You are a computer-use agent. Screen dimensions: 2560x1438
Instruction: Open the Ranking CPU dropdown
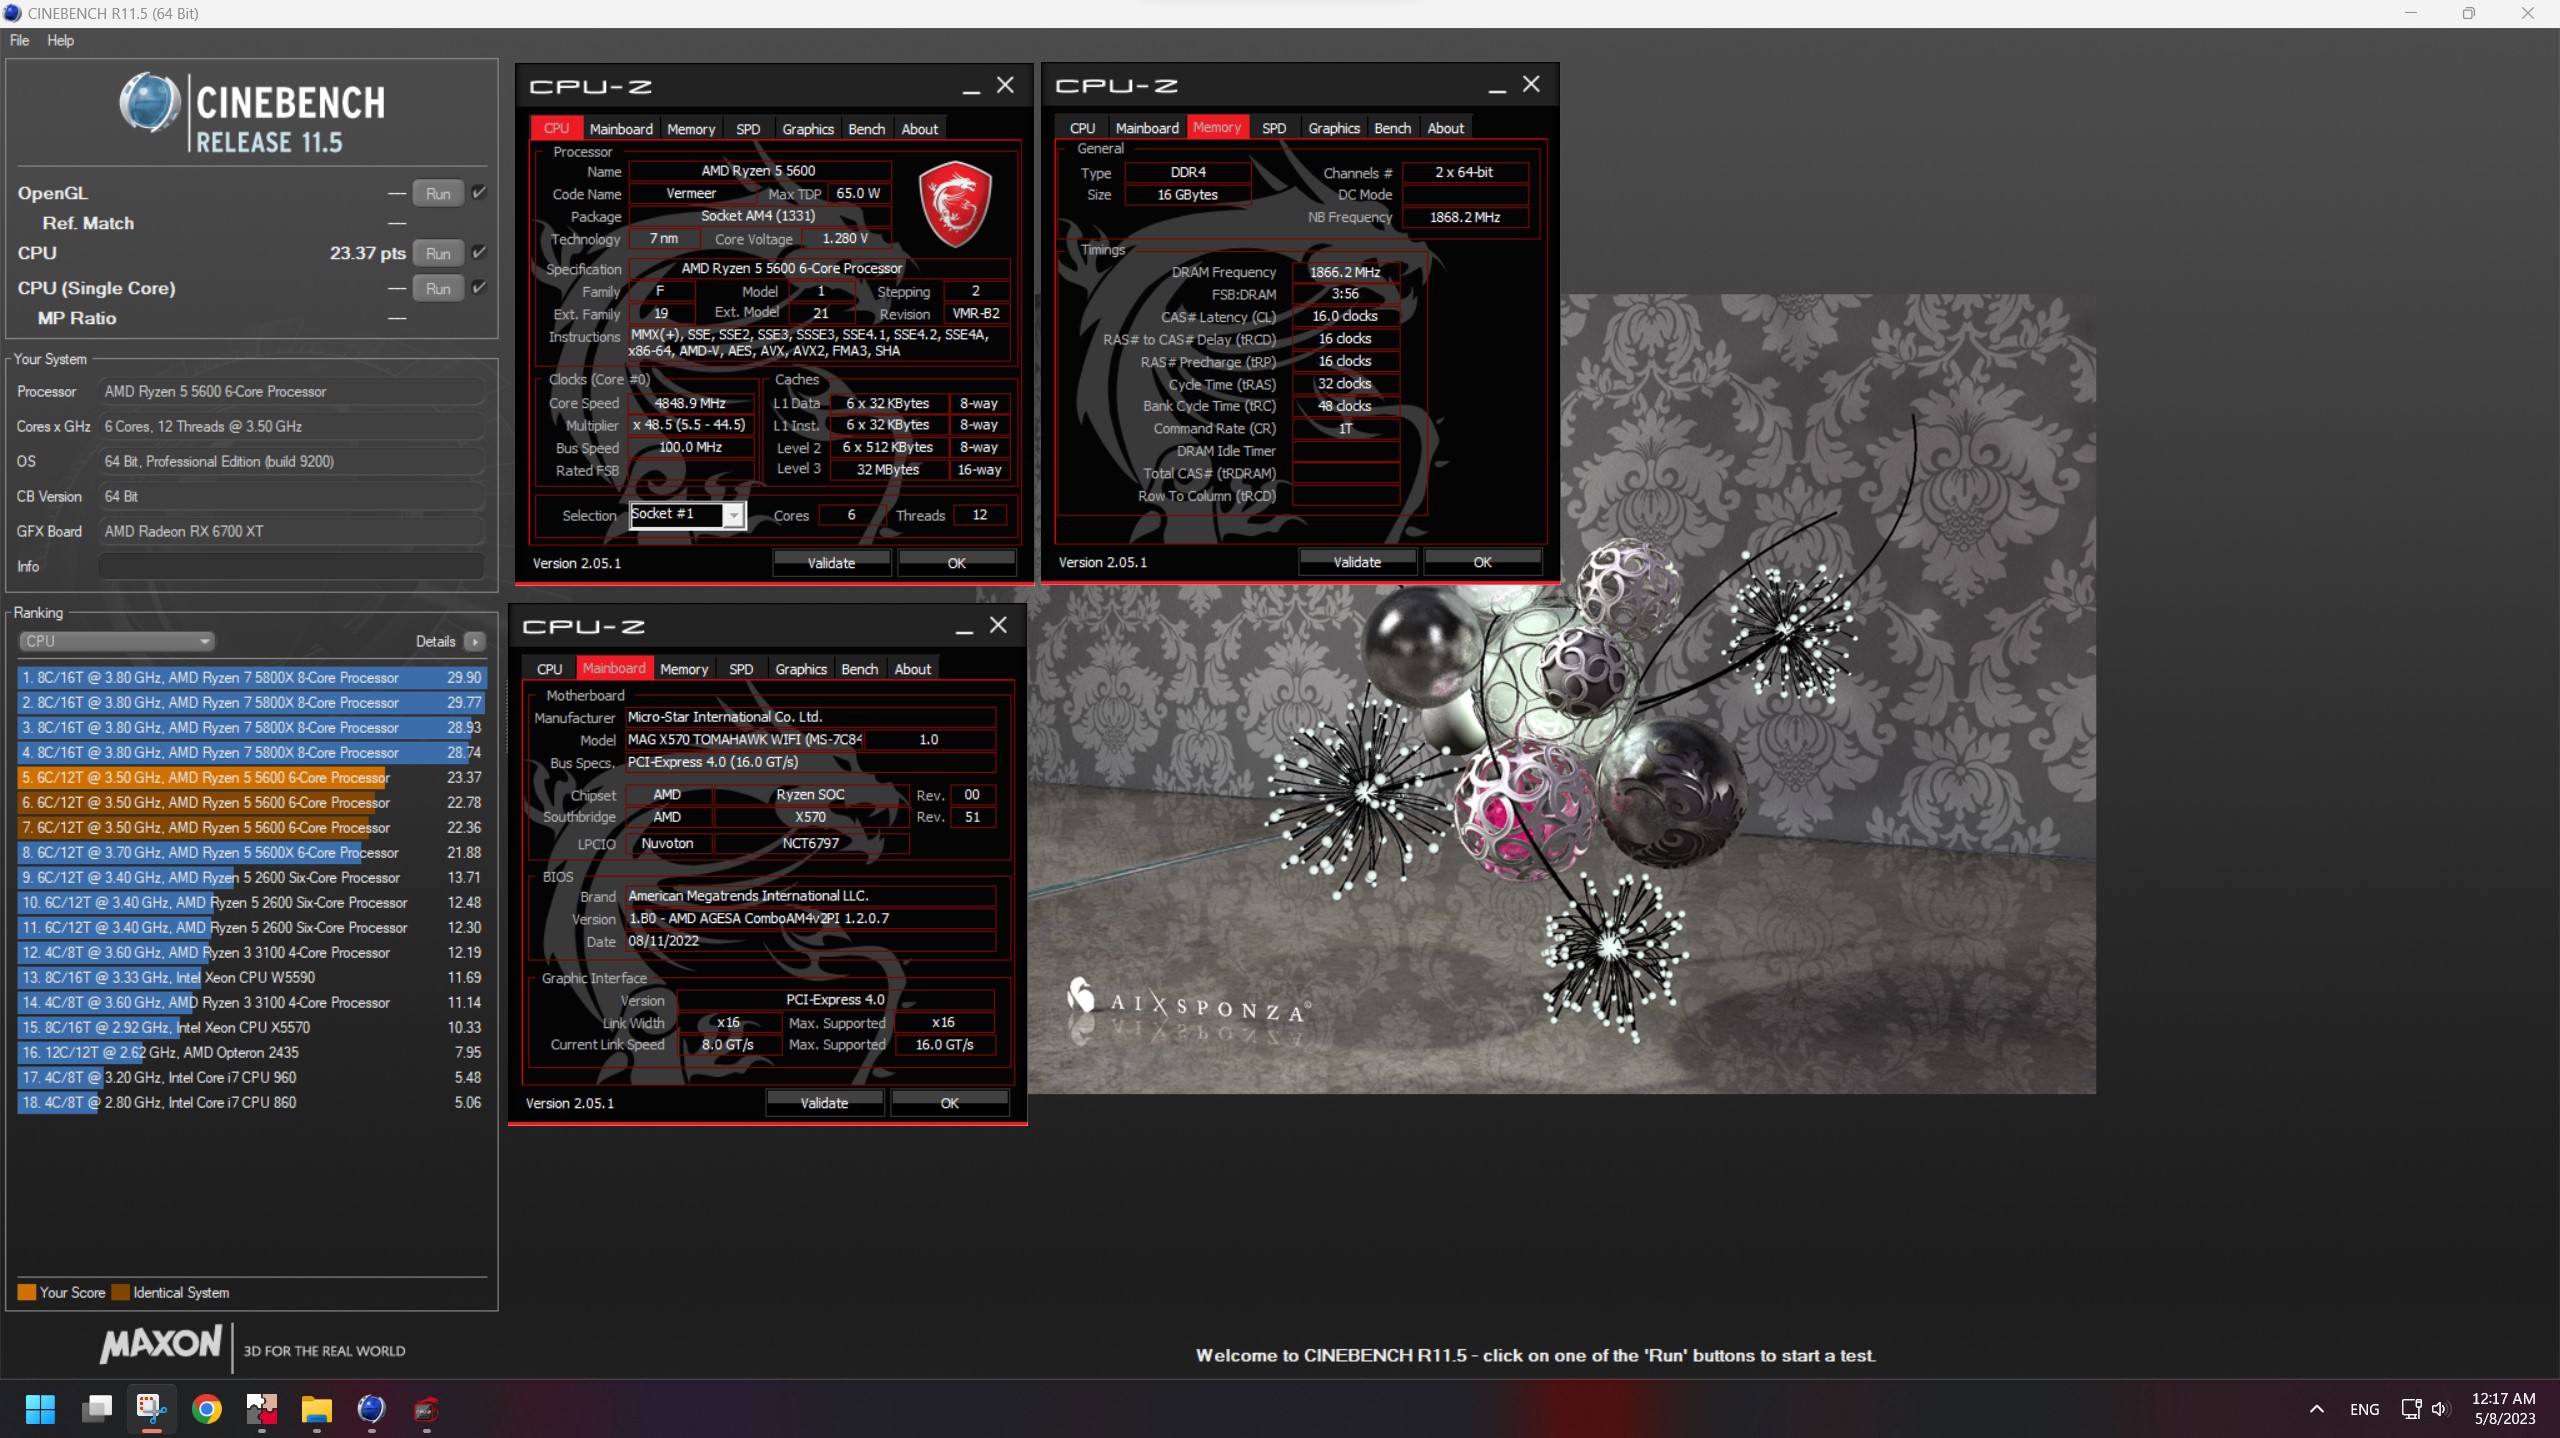pos(117,641)
